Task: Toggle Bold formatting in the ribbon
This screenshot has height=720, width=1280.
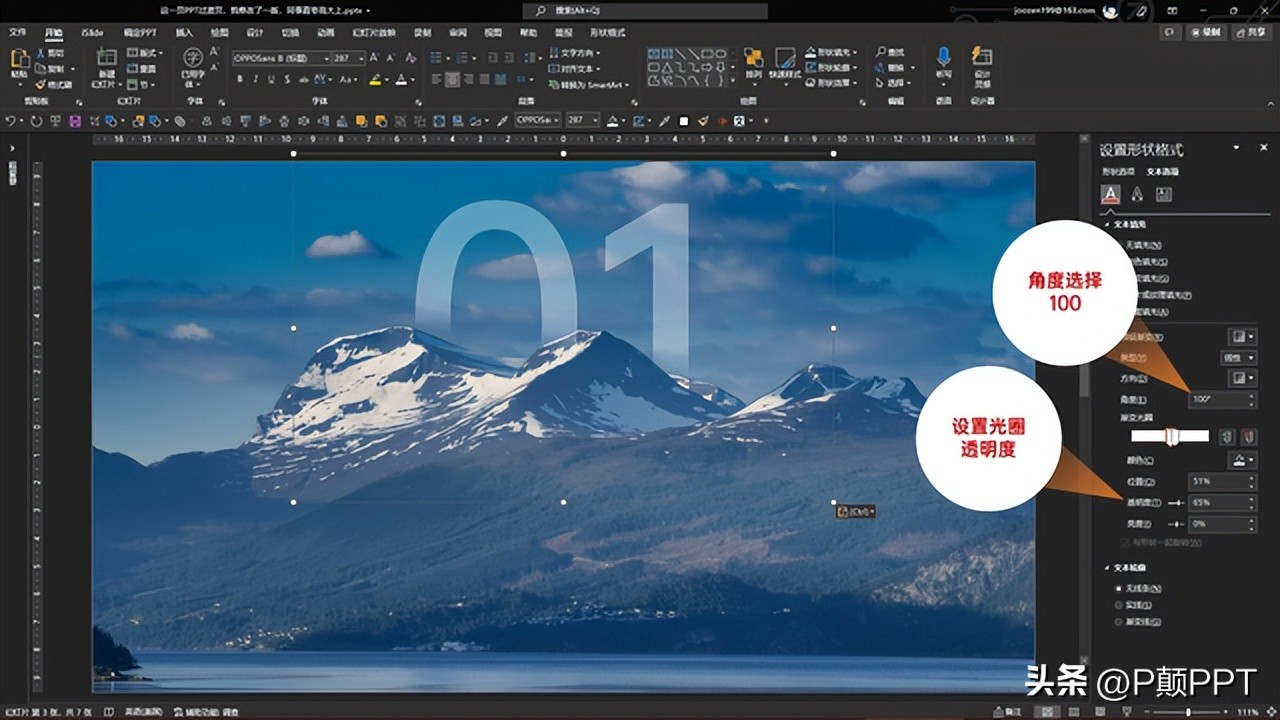Action: coord(240,79)
